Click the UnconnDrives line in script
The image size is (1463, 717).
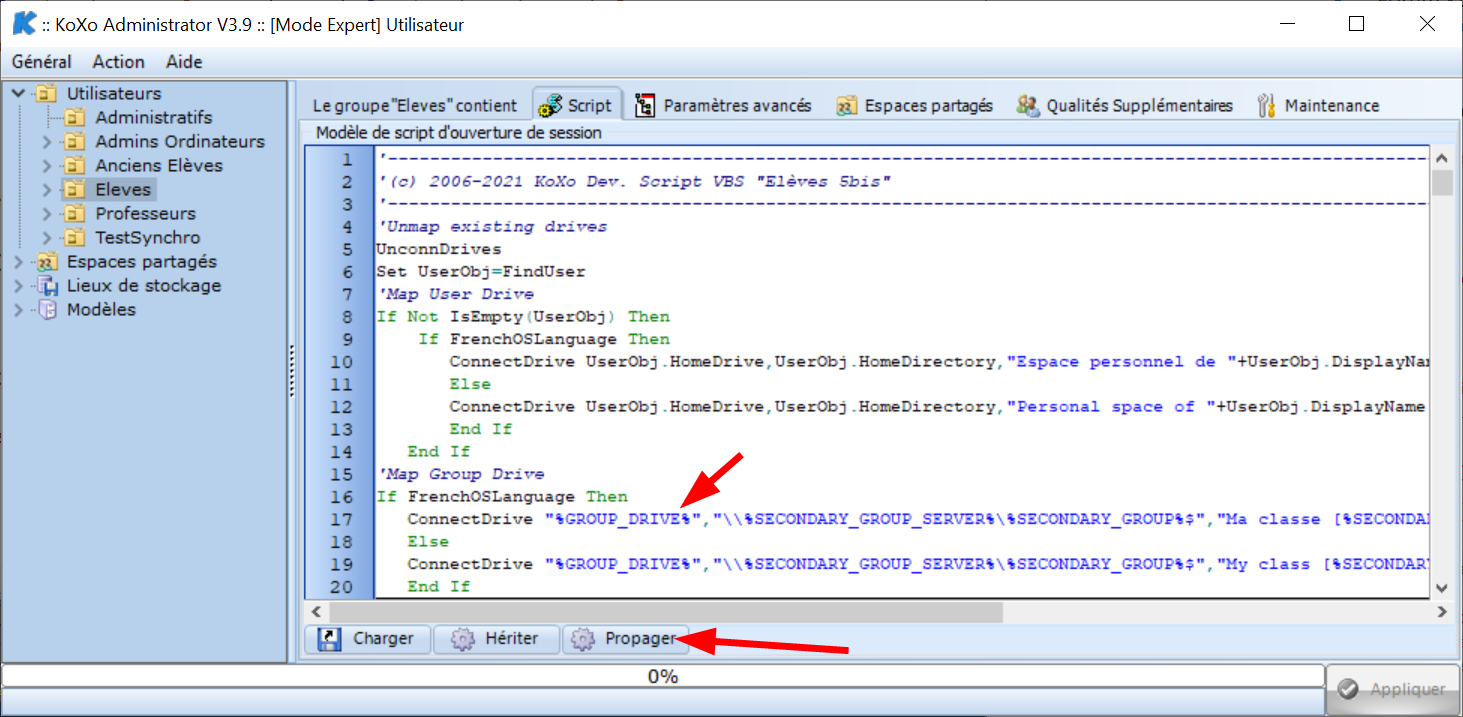(439, 249)
